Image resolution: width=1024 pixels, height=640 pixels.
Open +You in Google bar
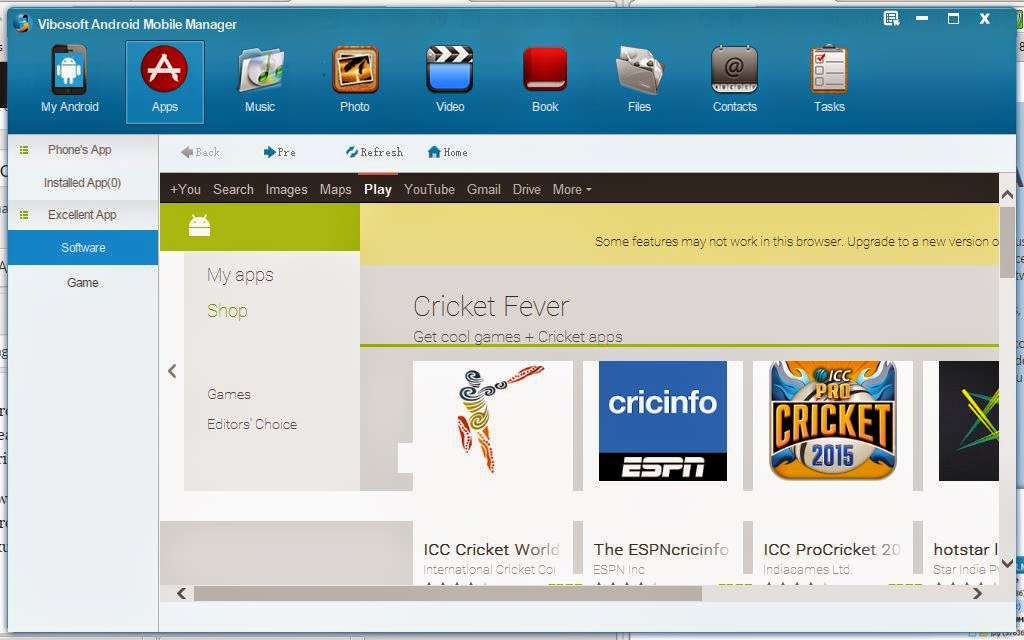pos(185,189)
